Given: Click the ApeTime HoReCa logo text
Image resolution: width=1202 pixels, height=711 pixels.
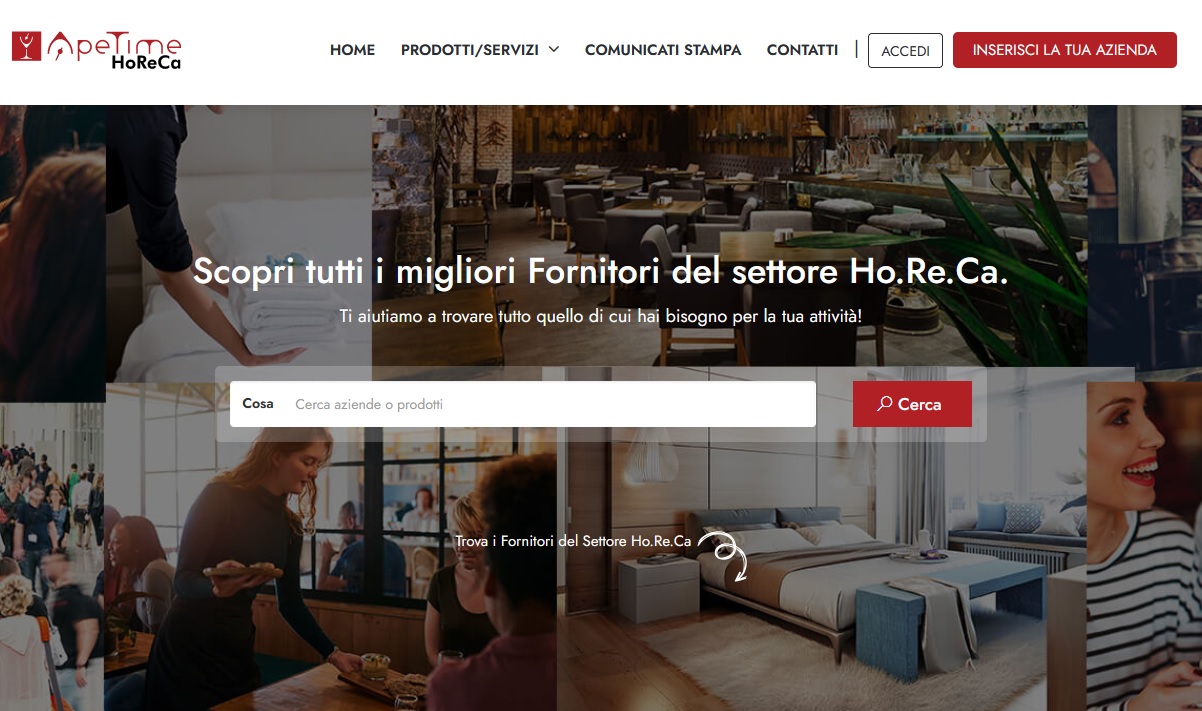Looking at the screenshot, I should click(x=114, y=51).
